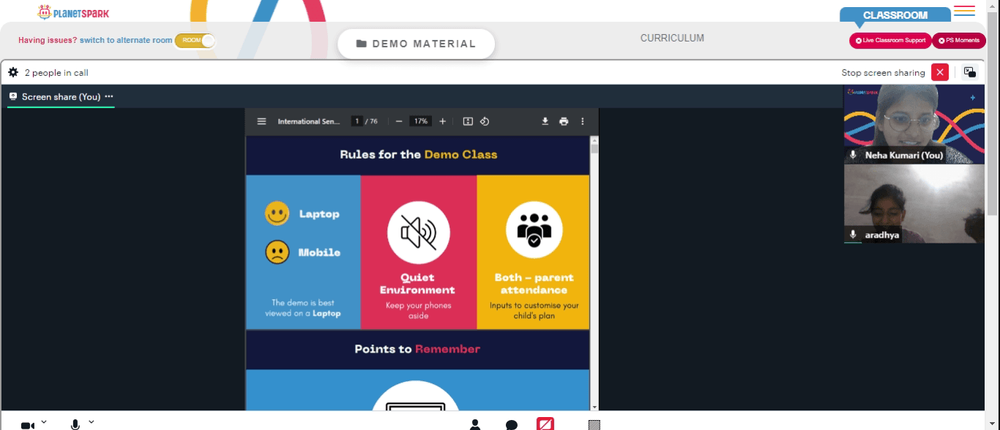Click the happy Laptop smiley graphic
The image size is (1000, 430).
[x=277, y=213]
